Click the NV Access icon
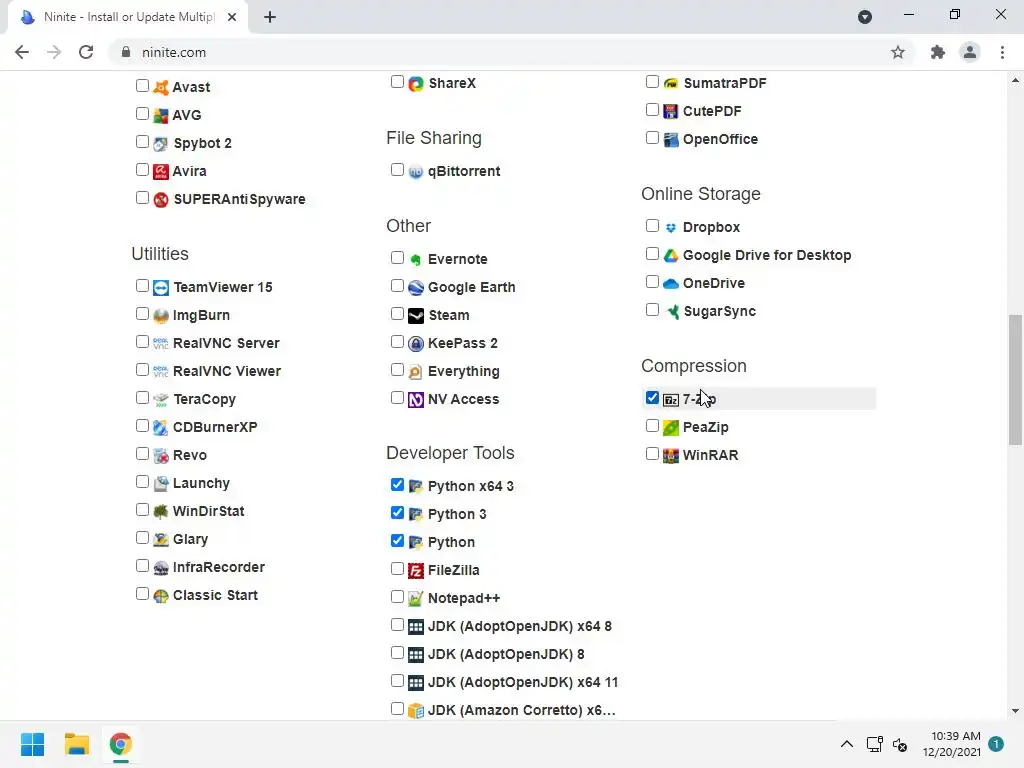This screenshot has height=768, width=1024. [416, 399]
